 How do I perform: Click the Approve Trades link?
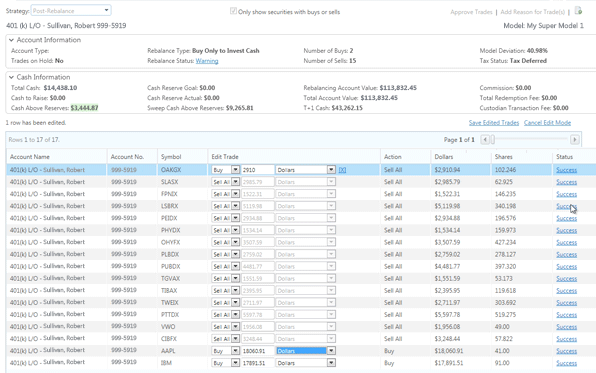click(x=471, y=12)
